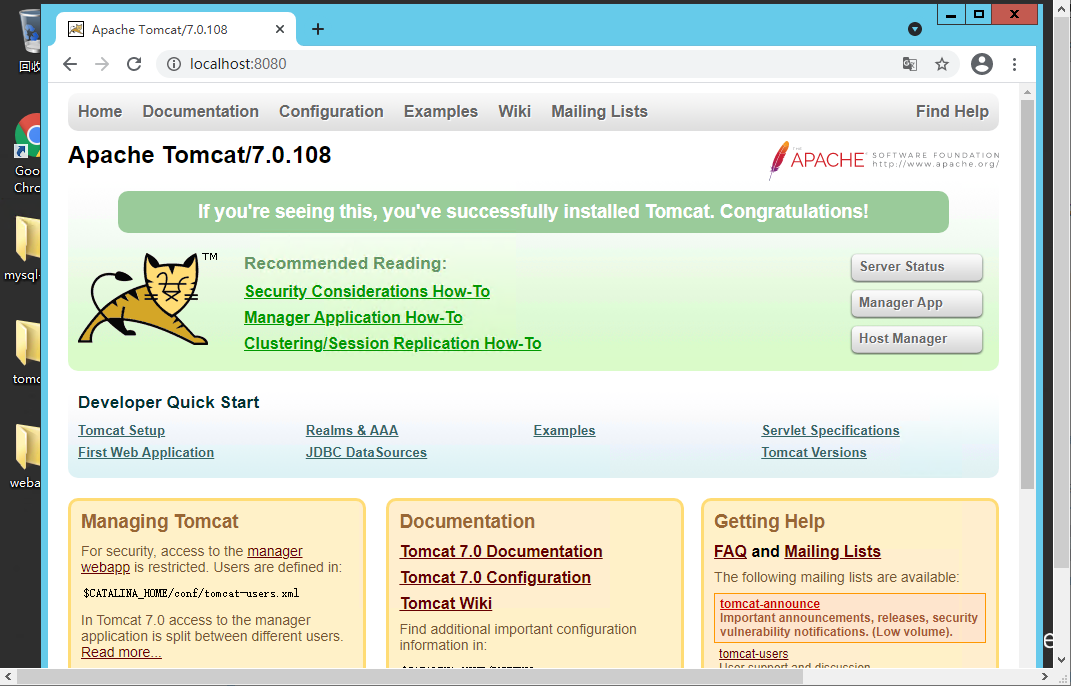The width and height of the screenshot is (1071, 686).
Task: Open Mailing Lists in navigation bar
Action: (599, 111)
